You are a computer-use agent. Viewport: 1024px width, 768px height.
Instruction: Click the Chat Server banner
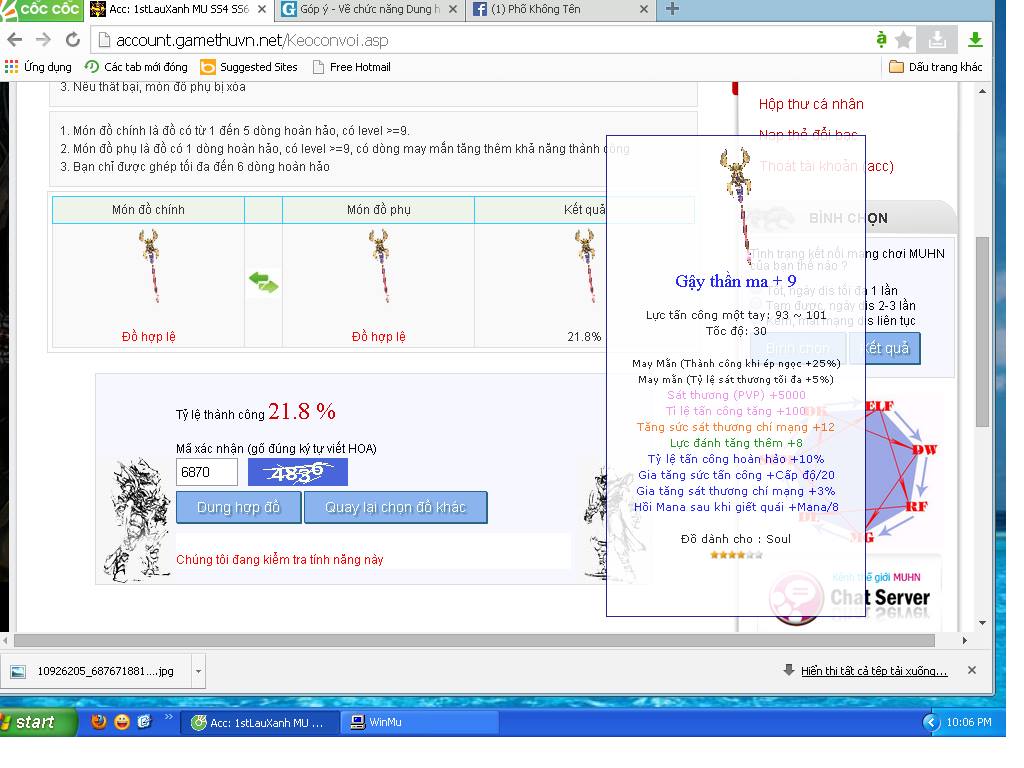852,598
